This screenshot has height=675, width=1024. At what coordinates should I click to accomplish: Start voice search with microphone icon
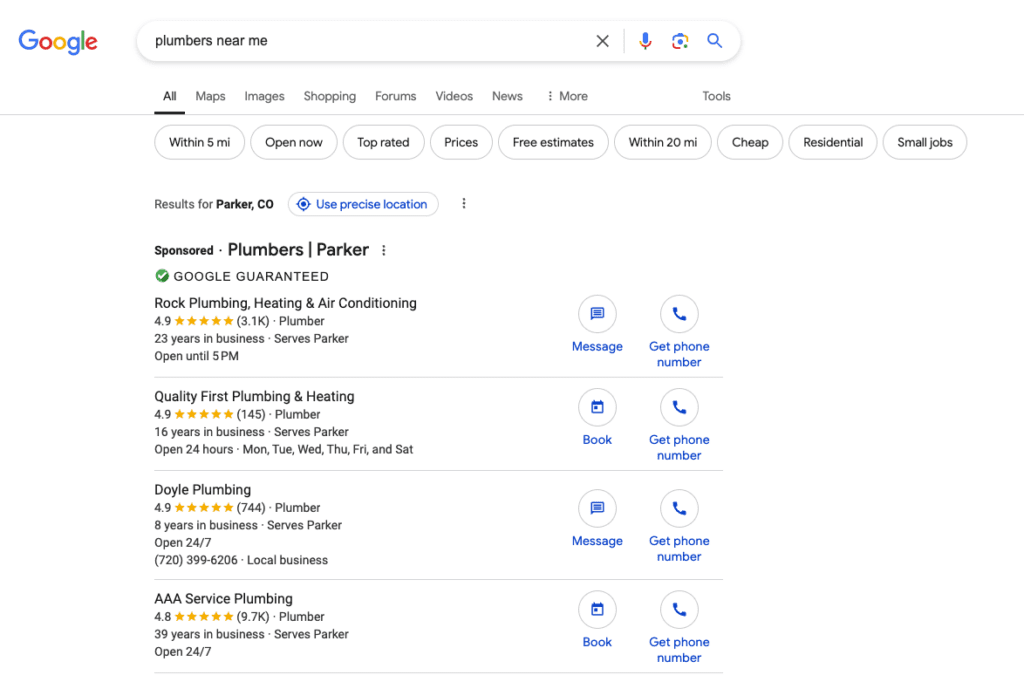pyautogui.click(x=645, y=41)
